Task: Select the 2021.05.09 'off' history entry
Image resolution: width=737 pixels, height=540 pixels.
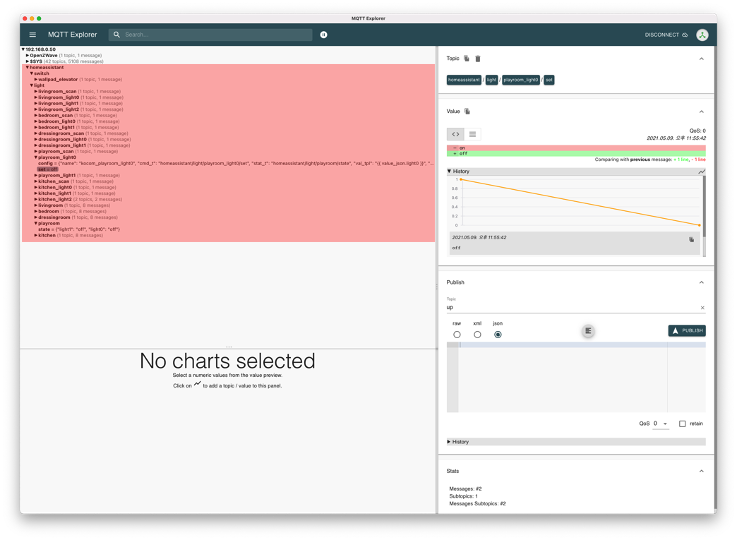Action: tap(574, 243)
